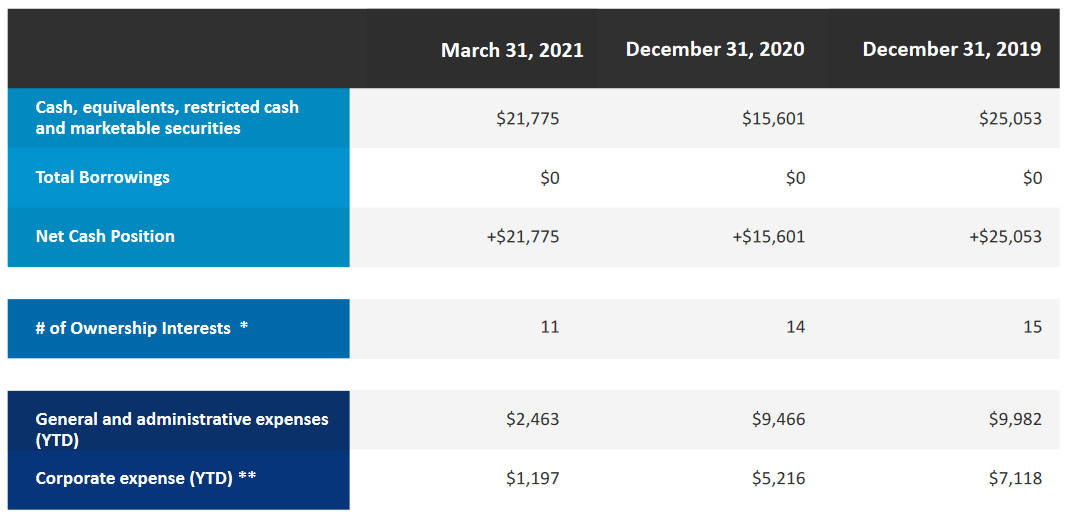This screenshot has height=518, width=1068.
Task: Click the +$21,775 net cash position value
Action: tap(522, 237)
